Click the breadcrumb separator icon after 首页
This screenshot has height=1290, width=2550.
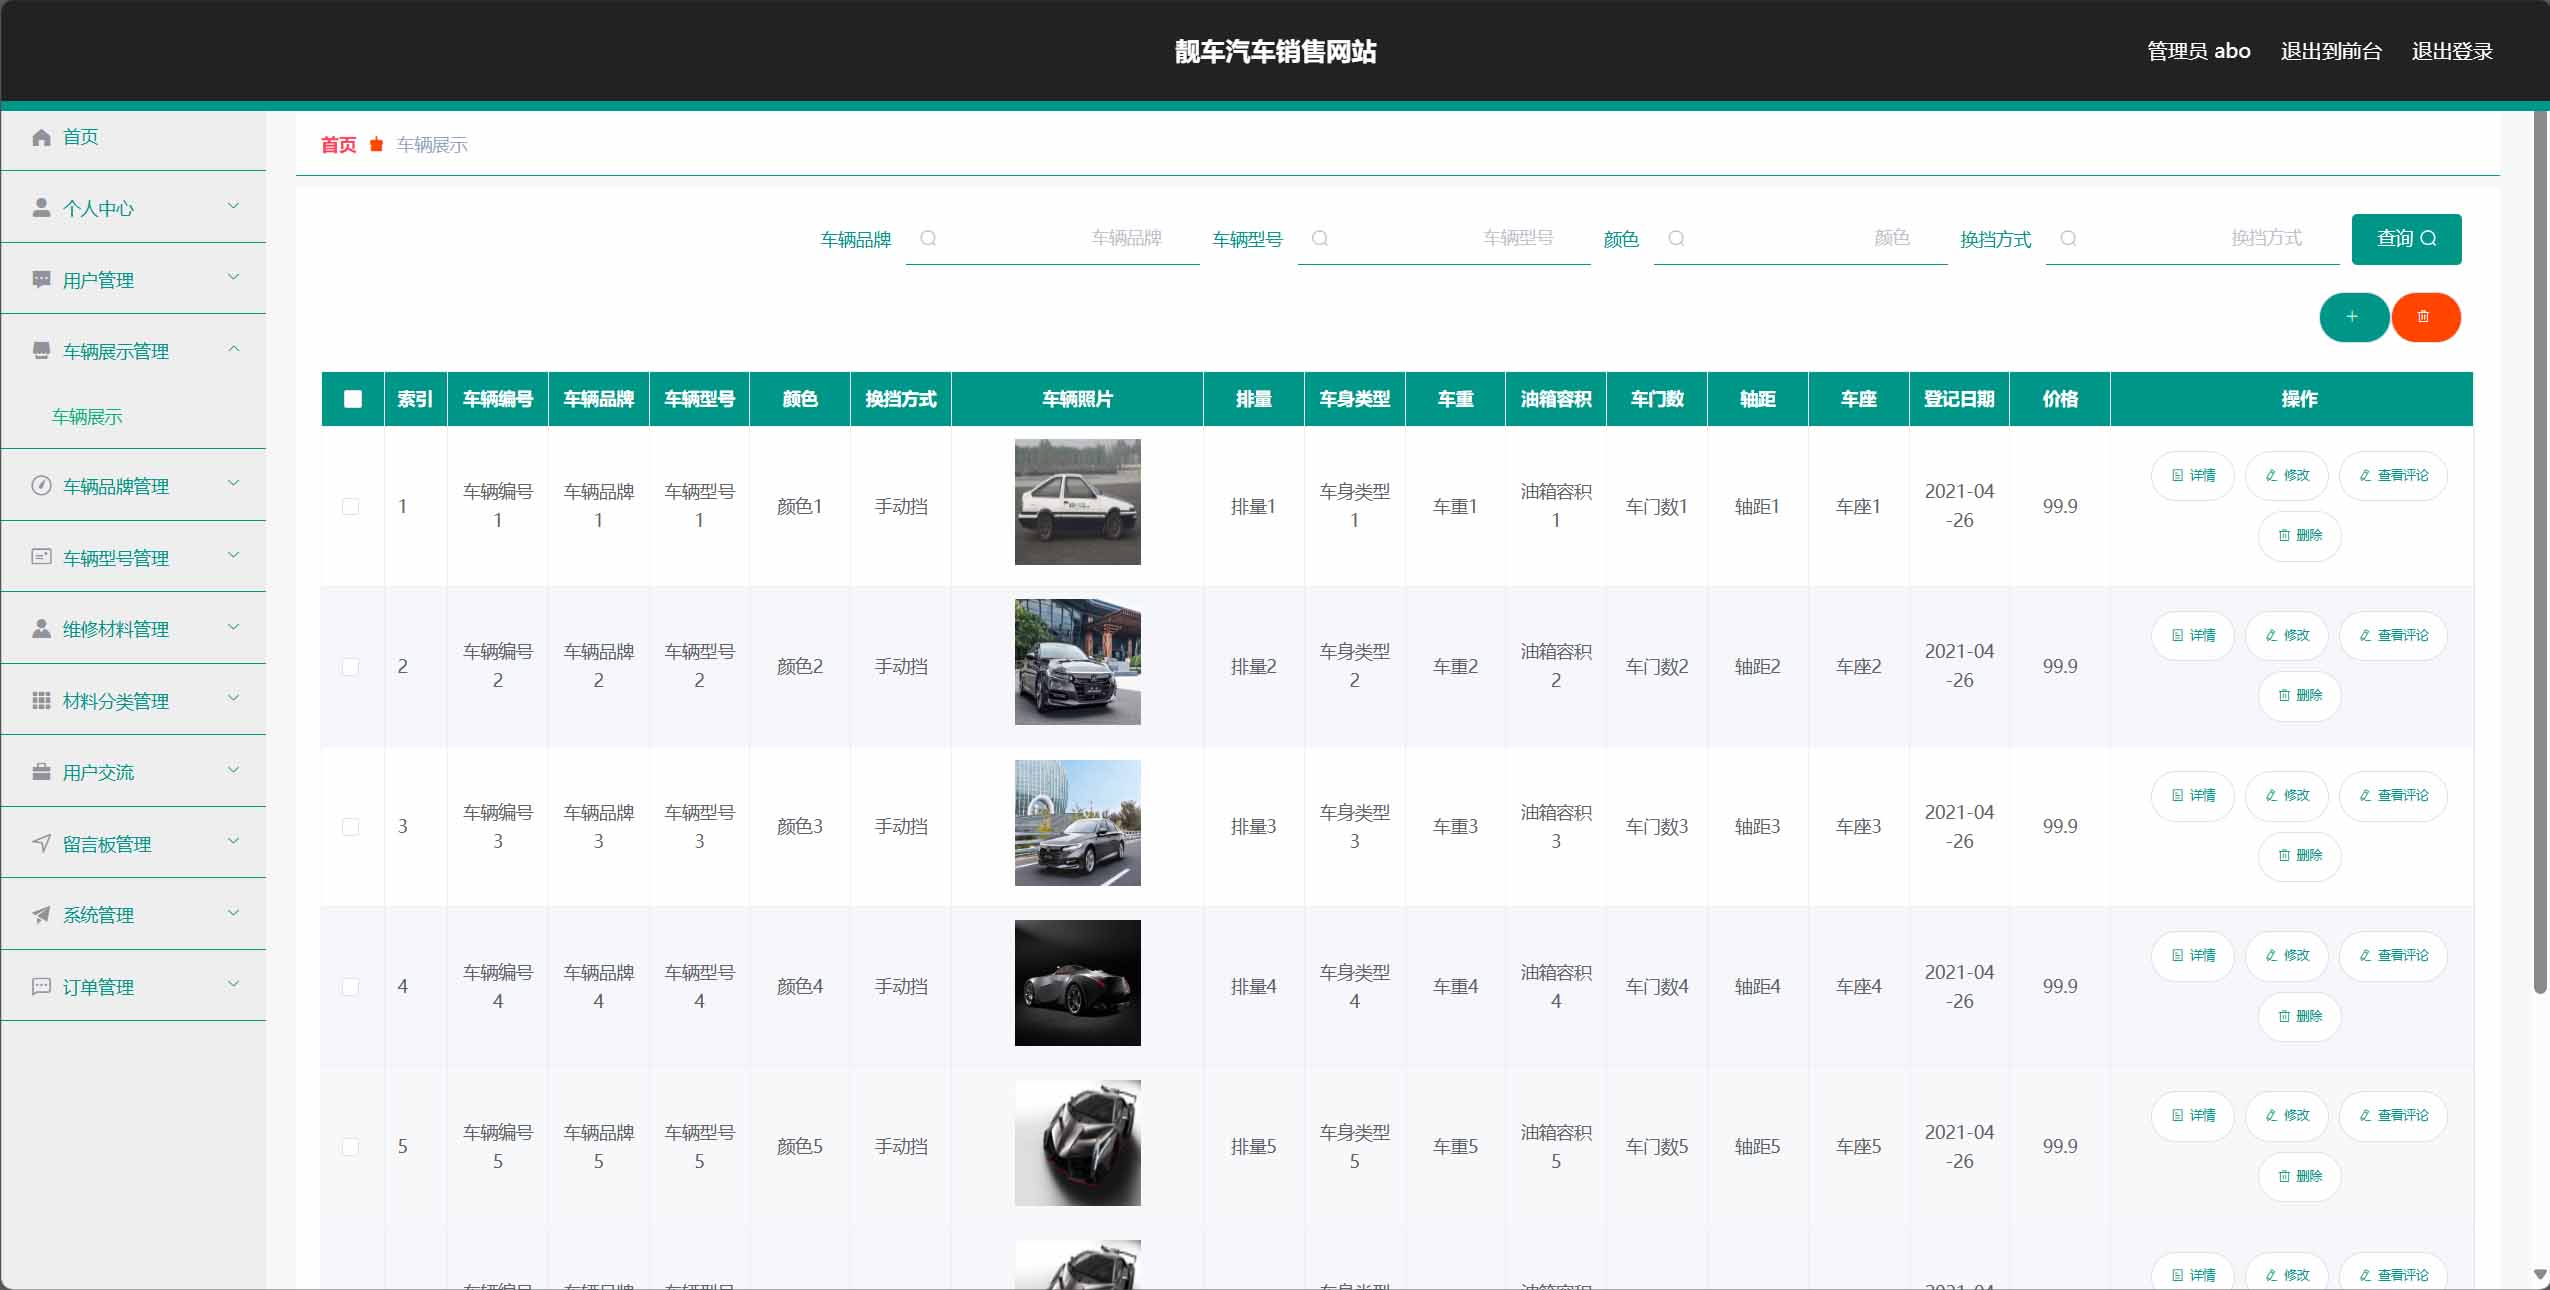point(376,145)
